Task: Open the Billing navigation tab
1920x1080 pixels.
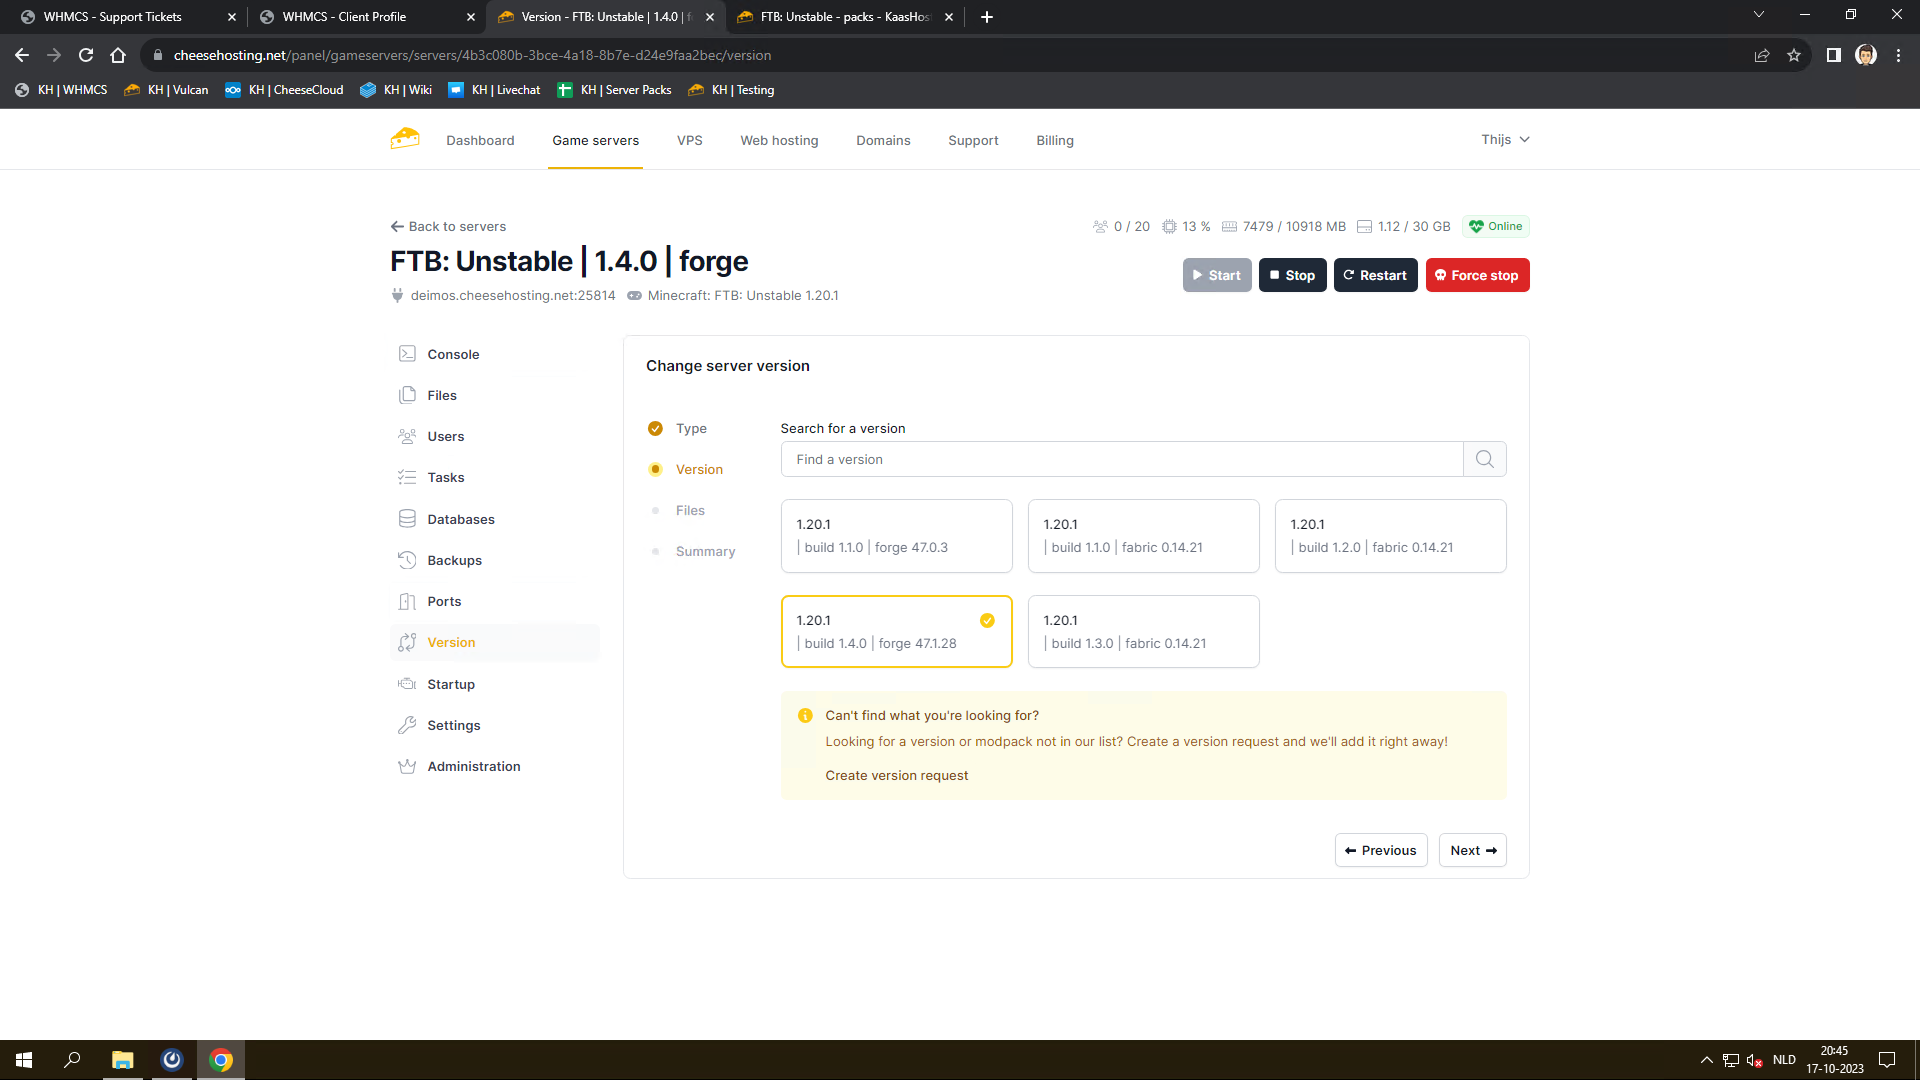Action: point(1054,140)
